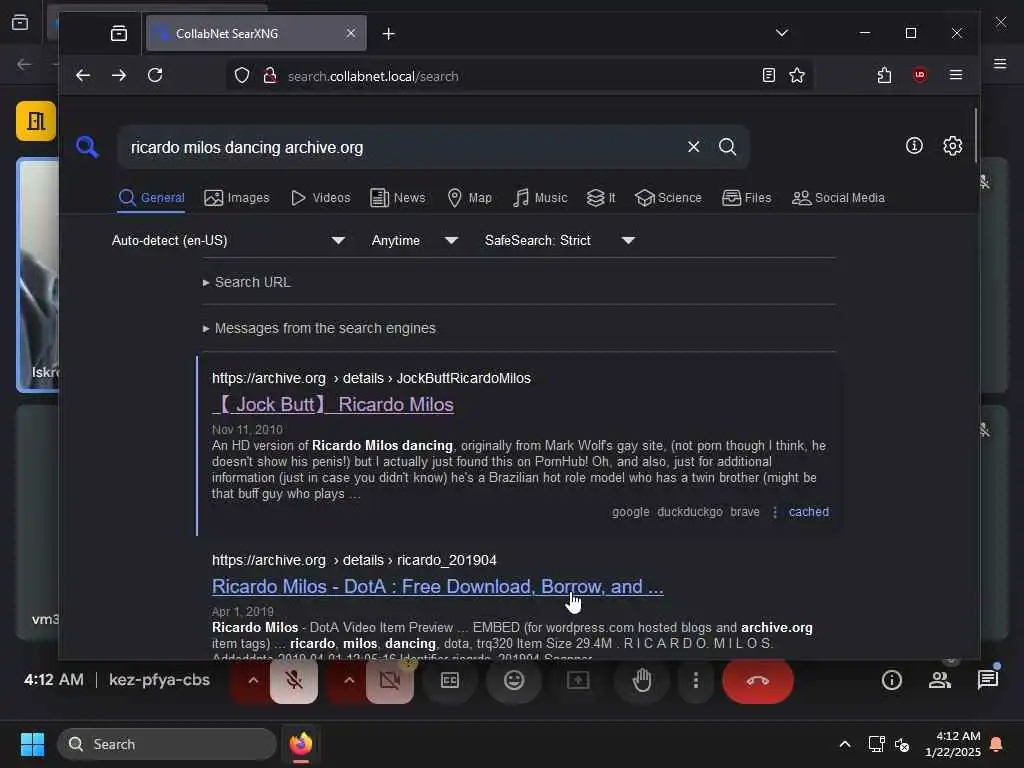Click the archive.org JockButtRicardoMilos URL
The image size is (1024, 768).
click(x=371, y=378)
